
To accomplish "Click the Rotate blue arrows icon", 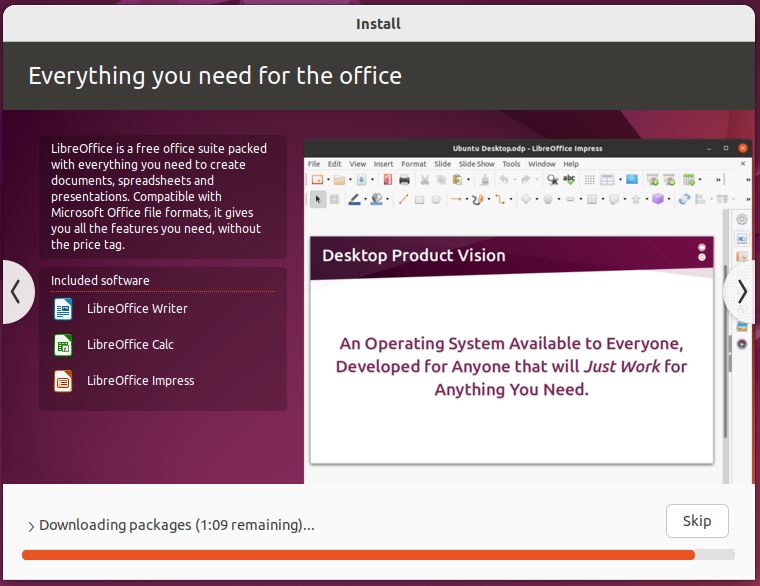I will (684, 199).
